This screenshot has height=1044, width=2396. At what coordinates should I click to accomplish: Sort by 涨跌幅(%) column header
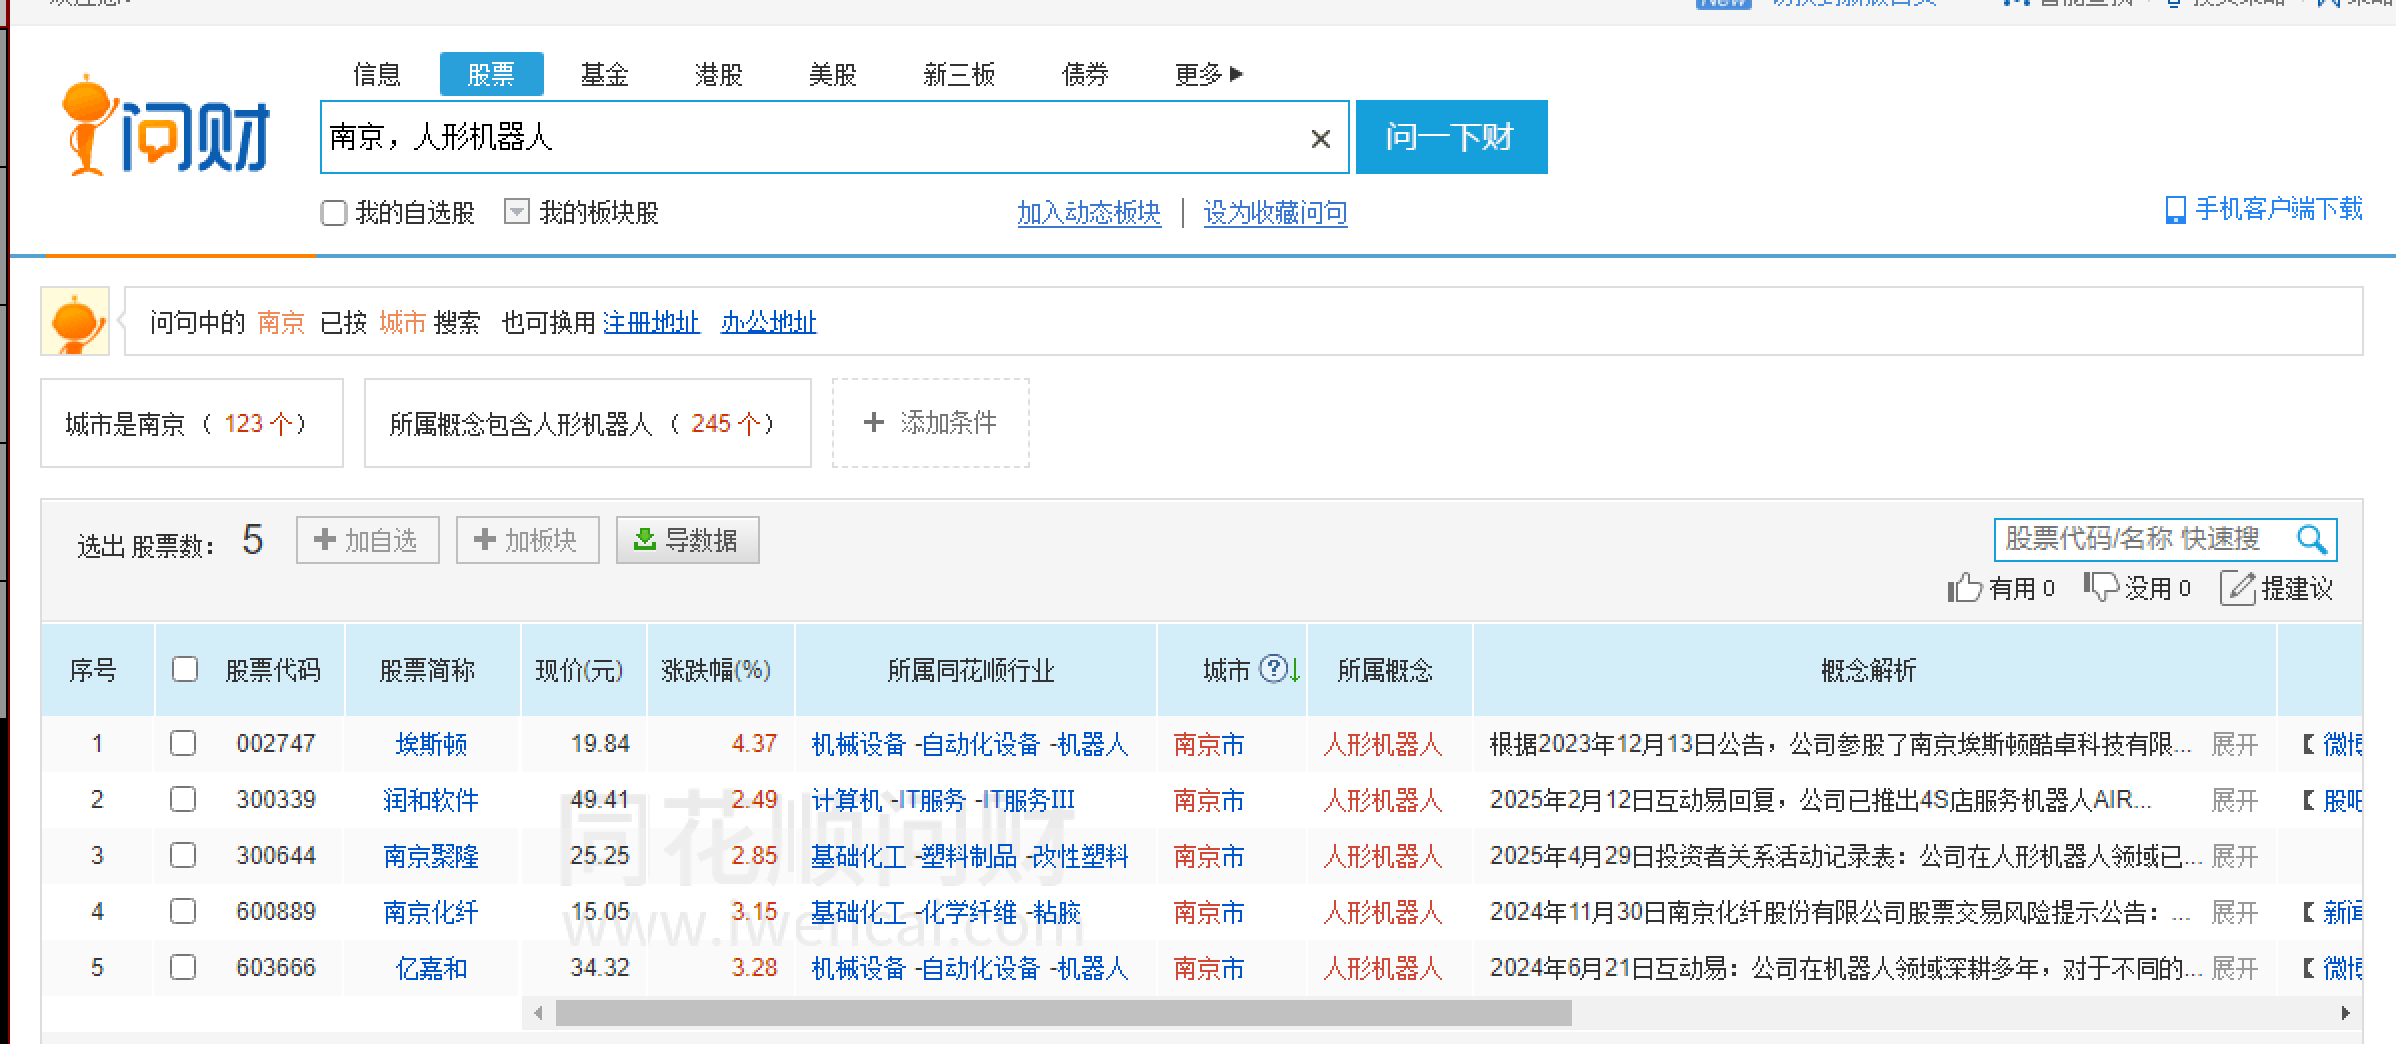click(x=716, y=669)
